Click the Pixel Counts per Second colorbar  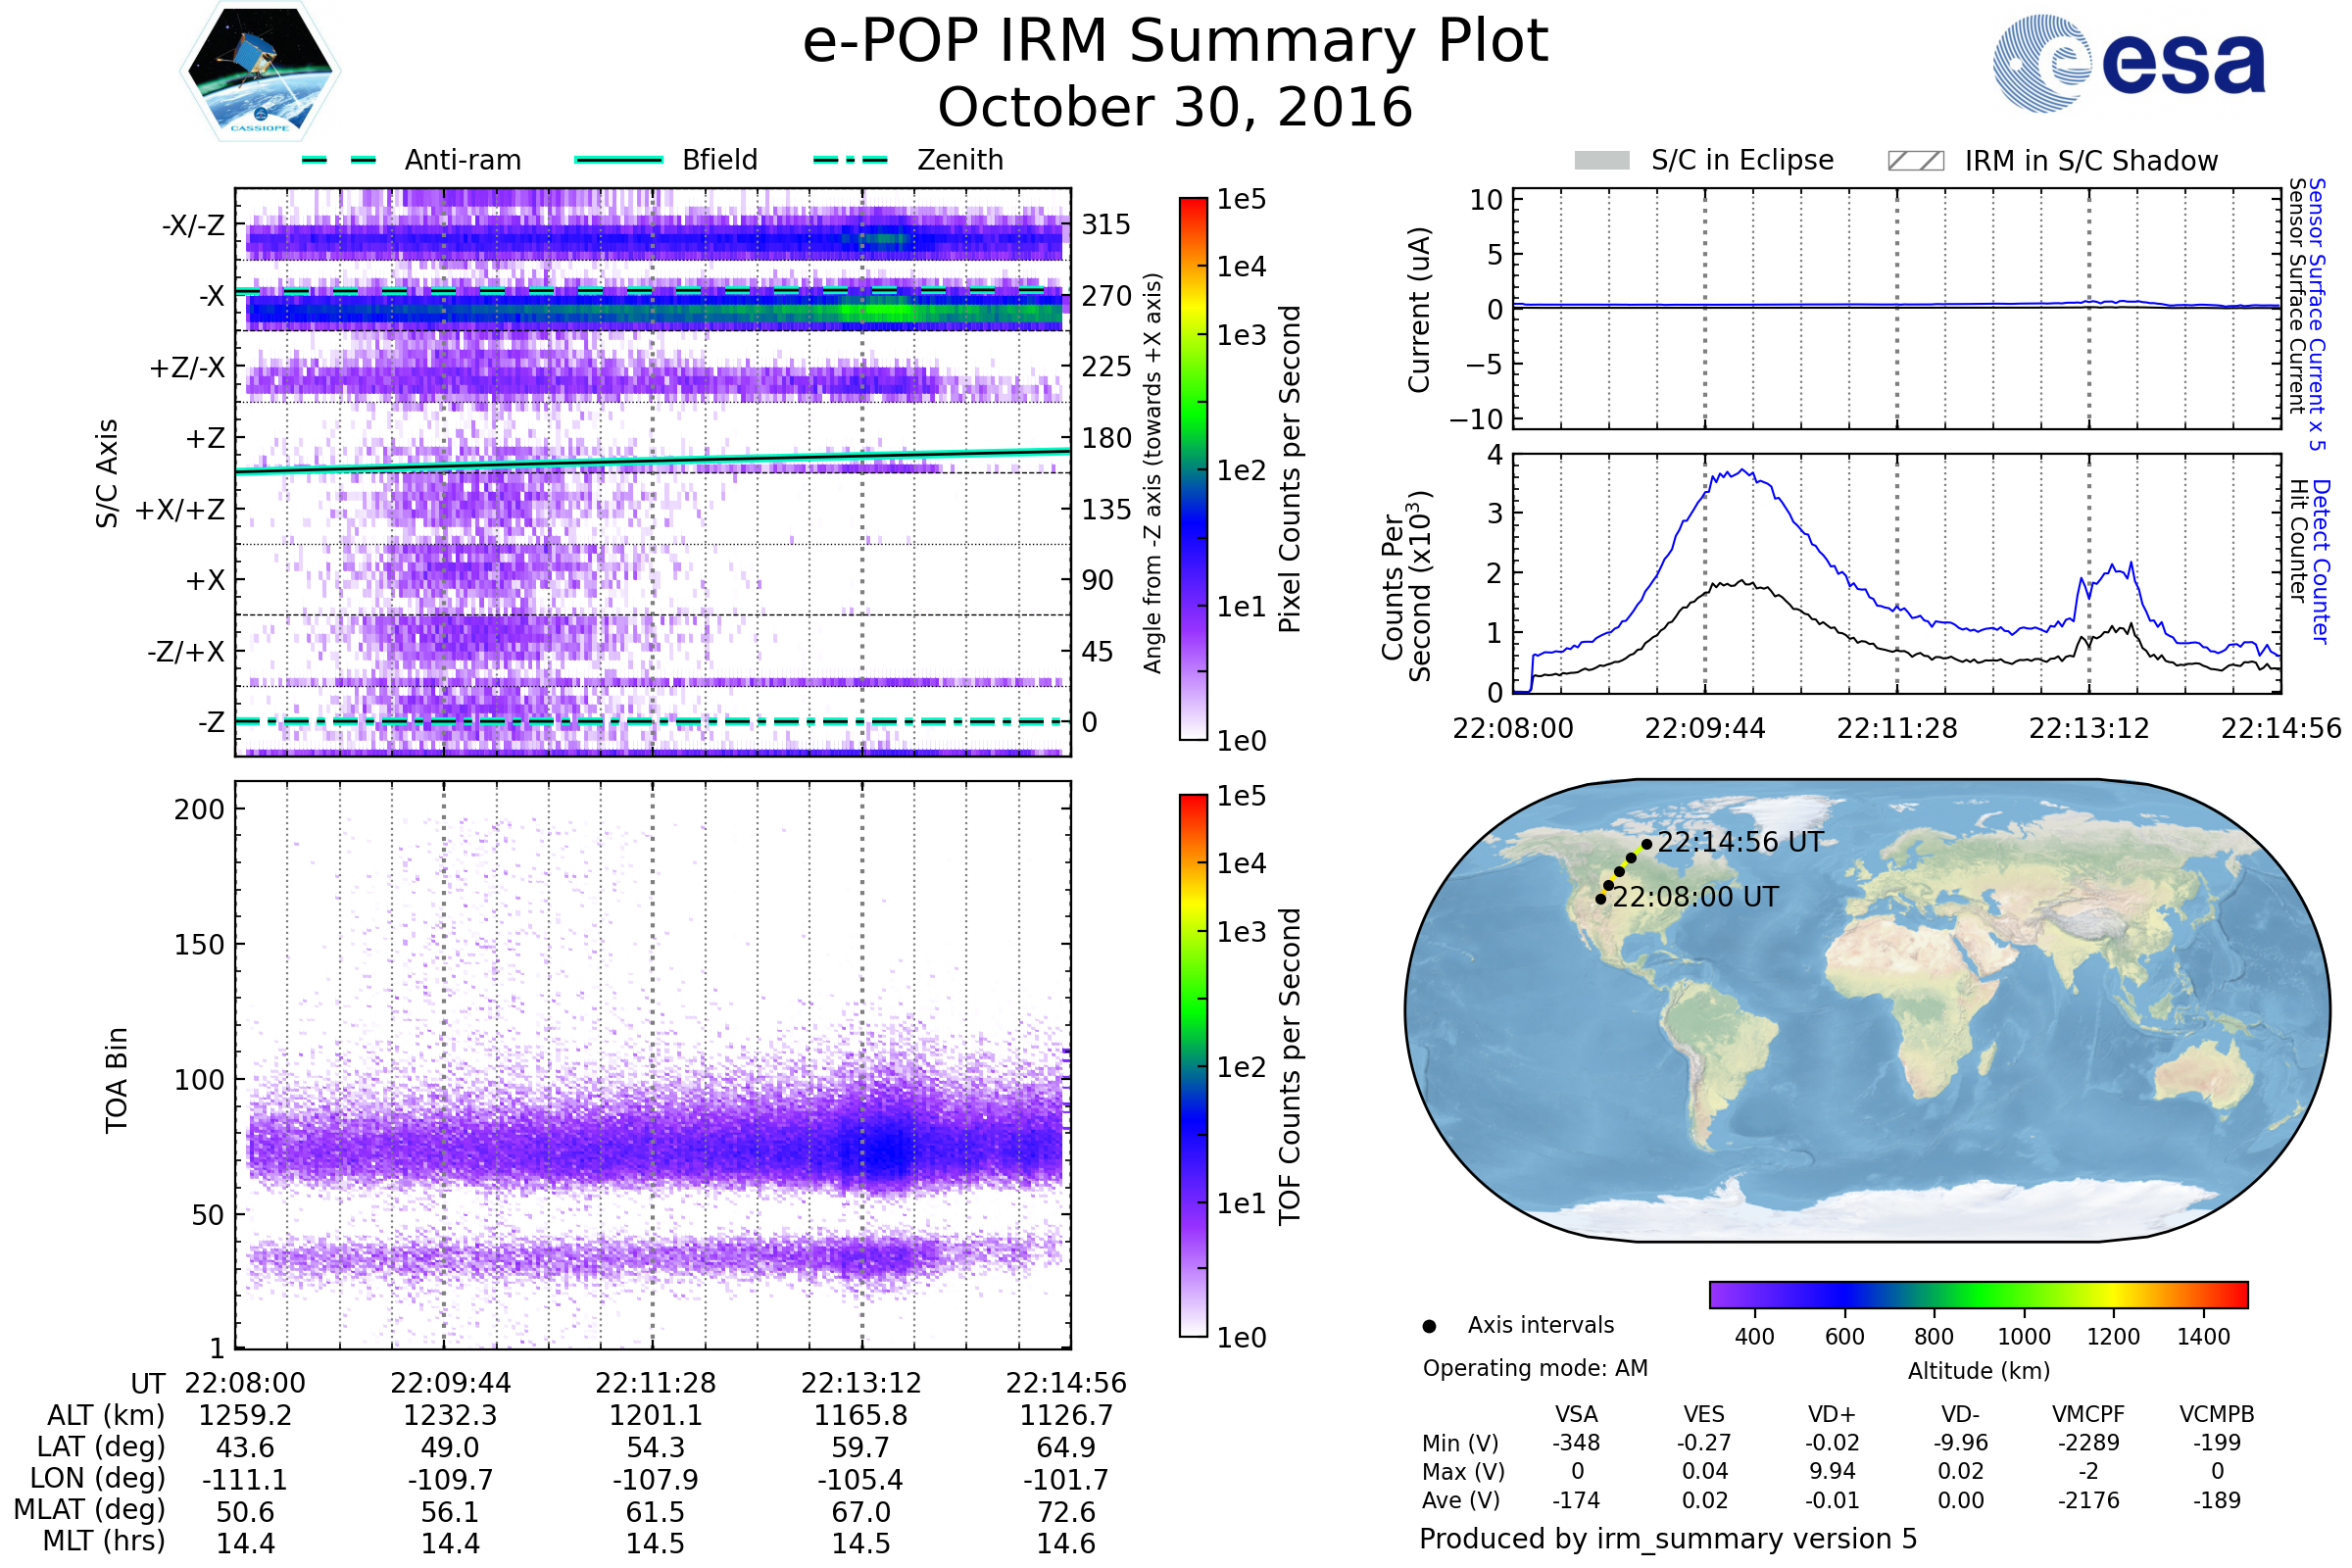pyautogui.click(x=1193, y=468)
